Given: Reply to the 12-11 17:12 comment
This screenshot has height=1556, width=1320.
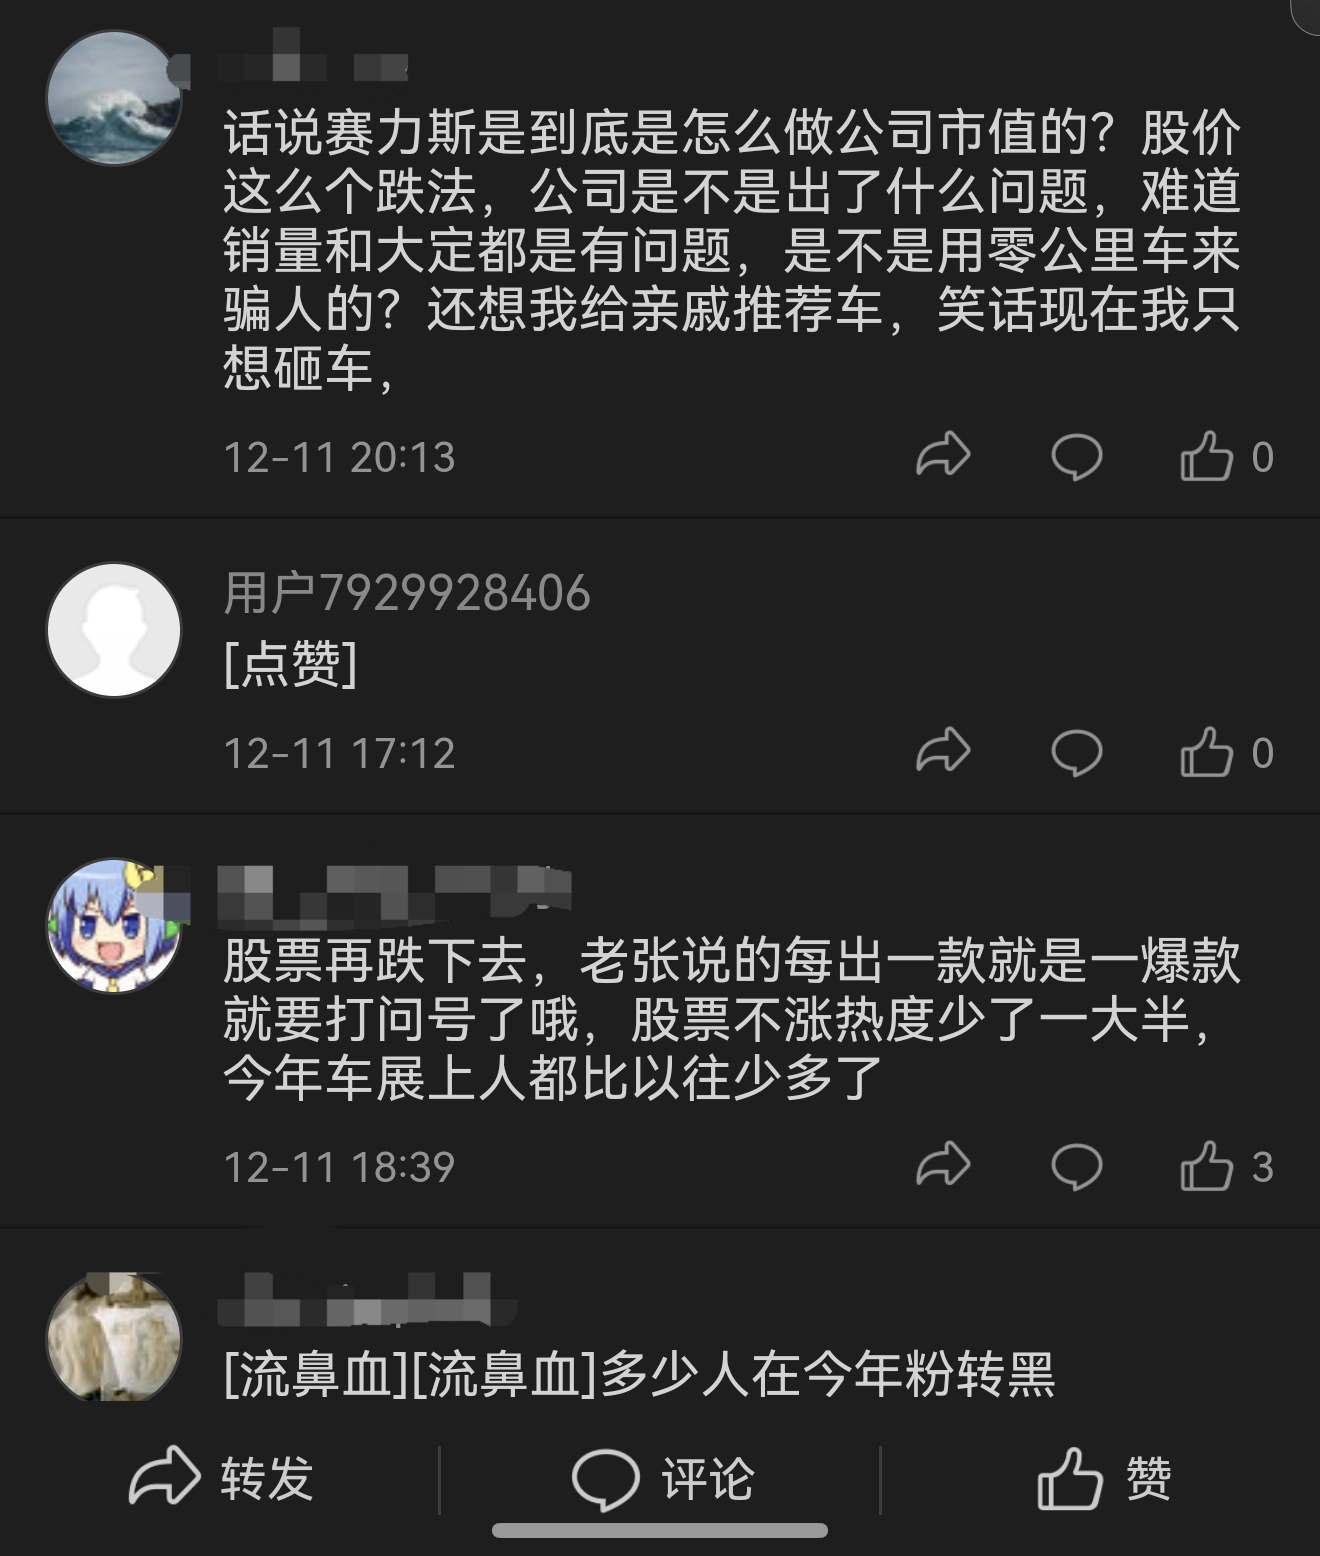Looking at the screenshot, I should 1076,753.
